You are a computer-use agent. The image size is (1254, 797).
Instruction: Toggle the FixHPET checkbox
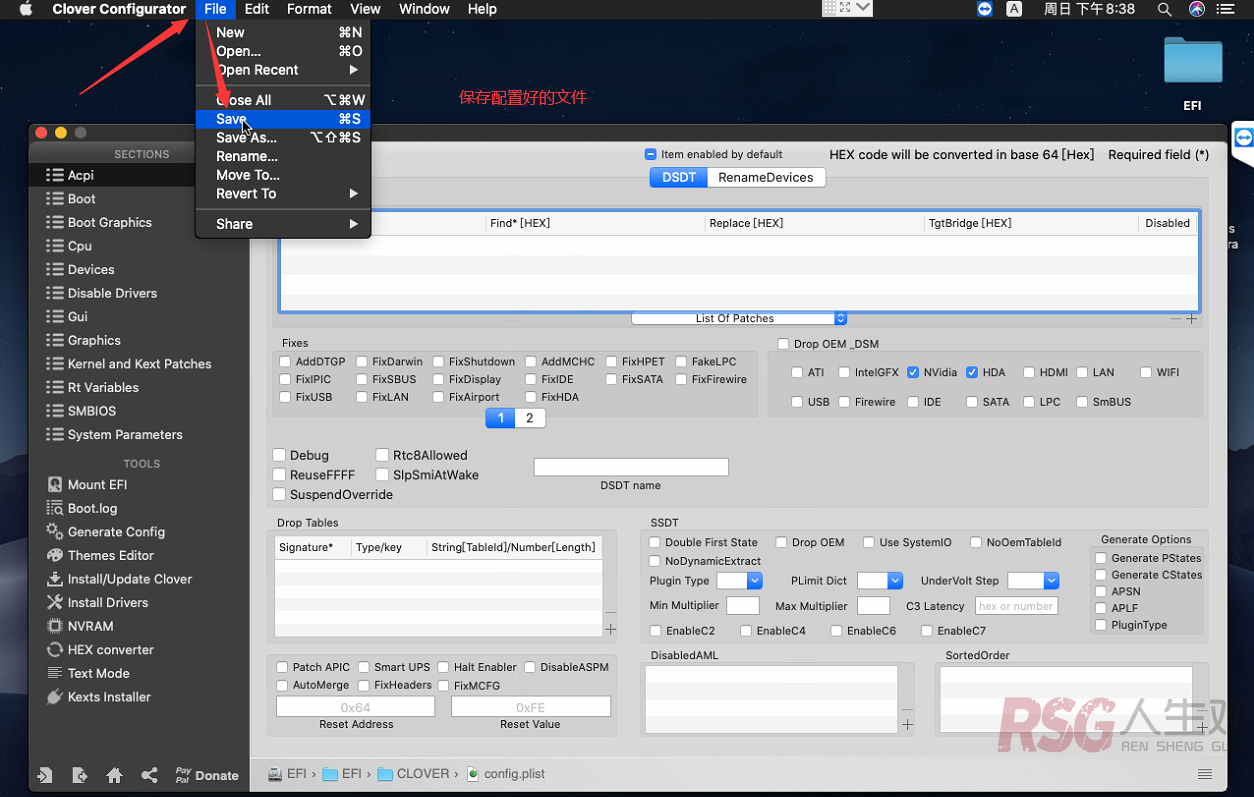coord(611,362)
